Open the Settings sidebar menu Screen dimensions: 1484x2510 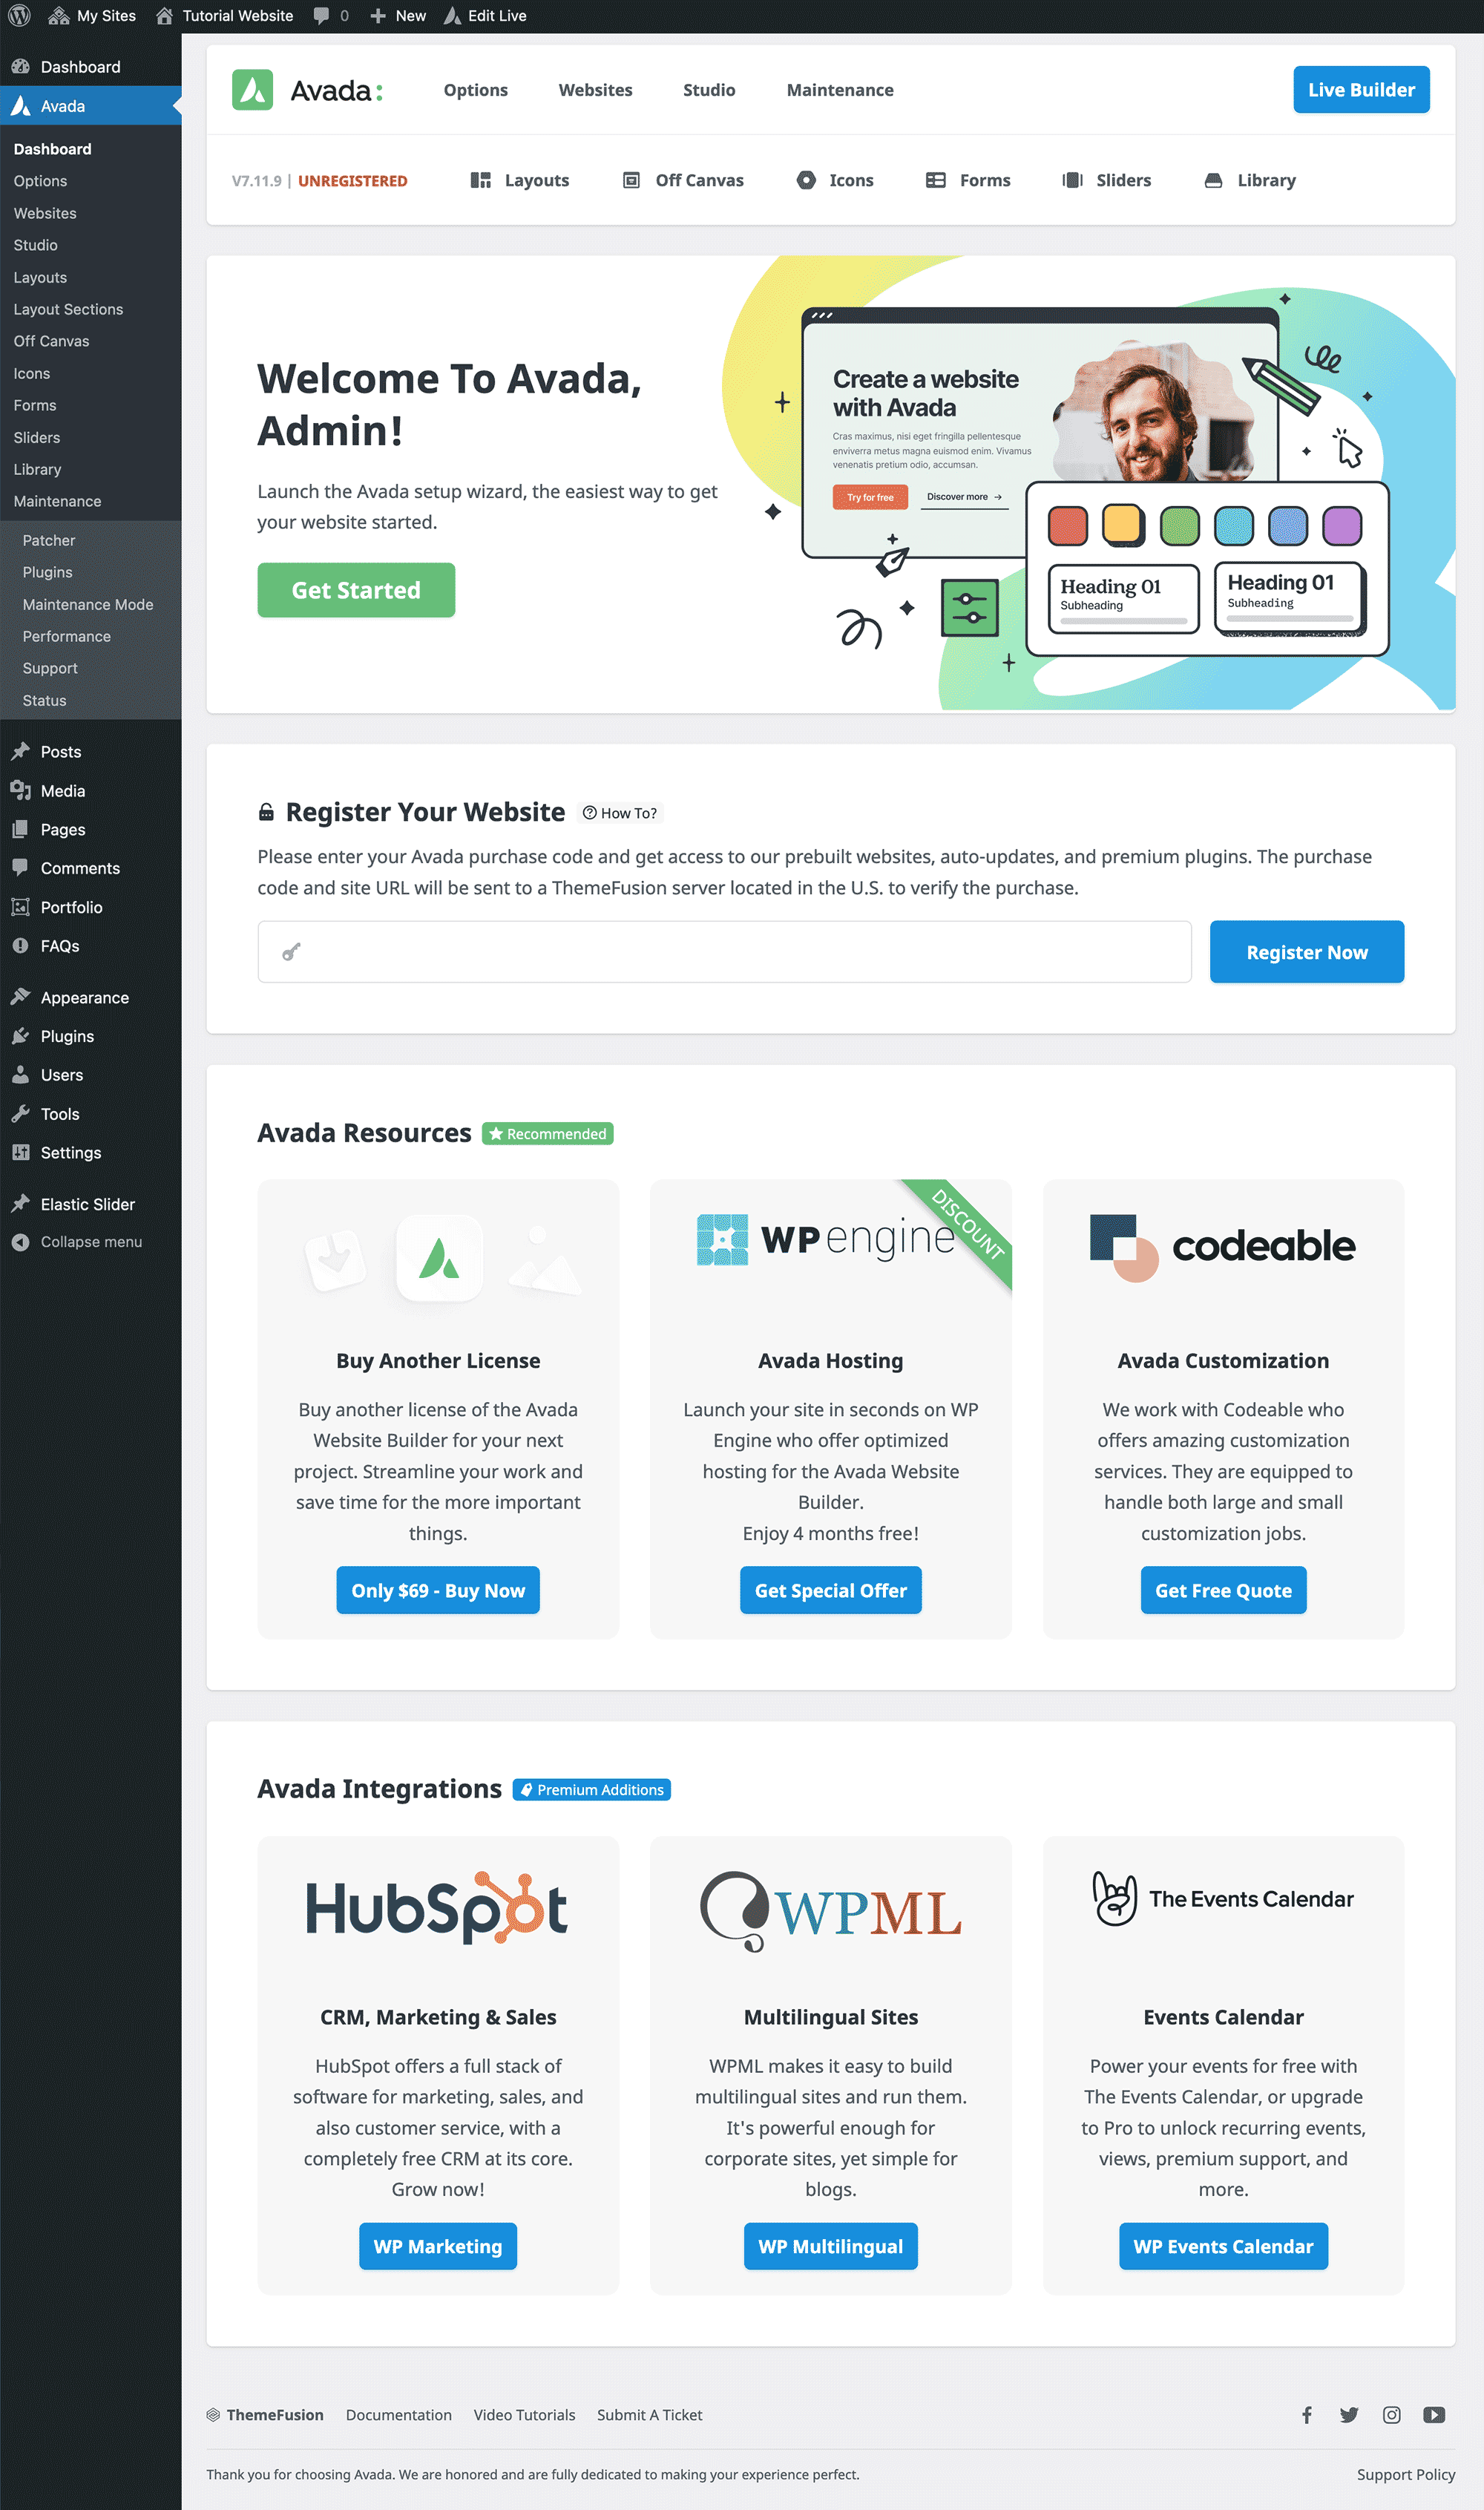coord(91,1153)
